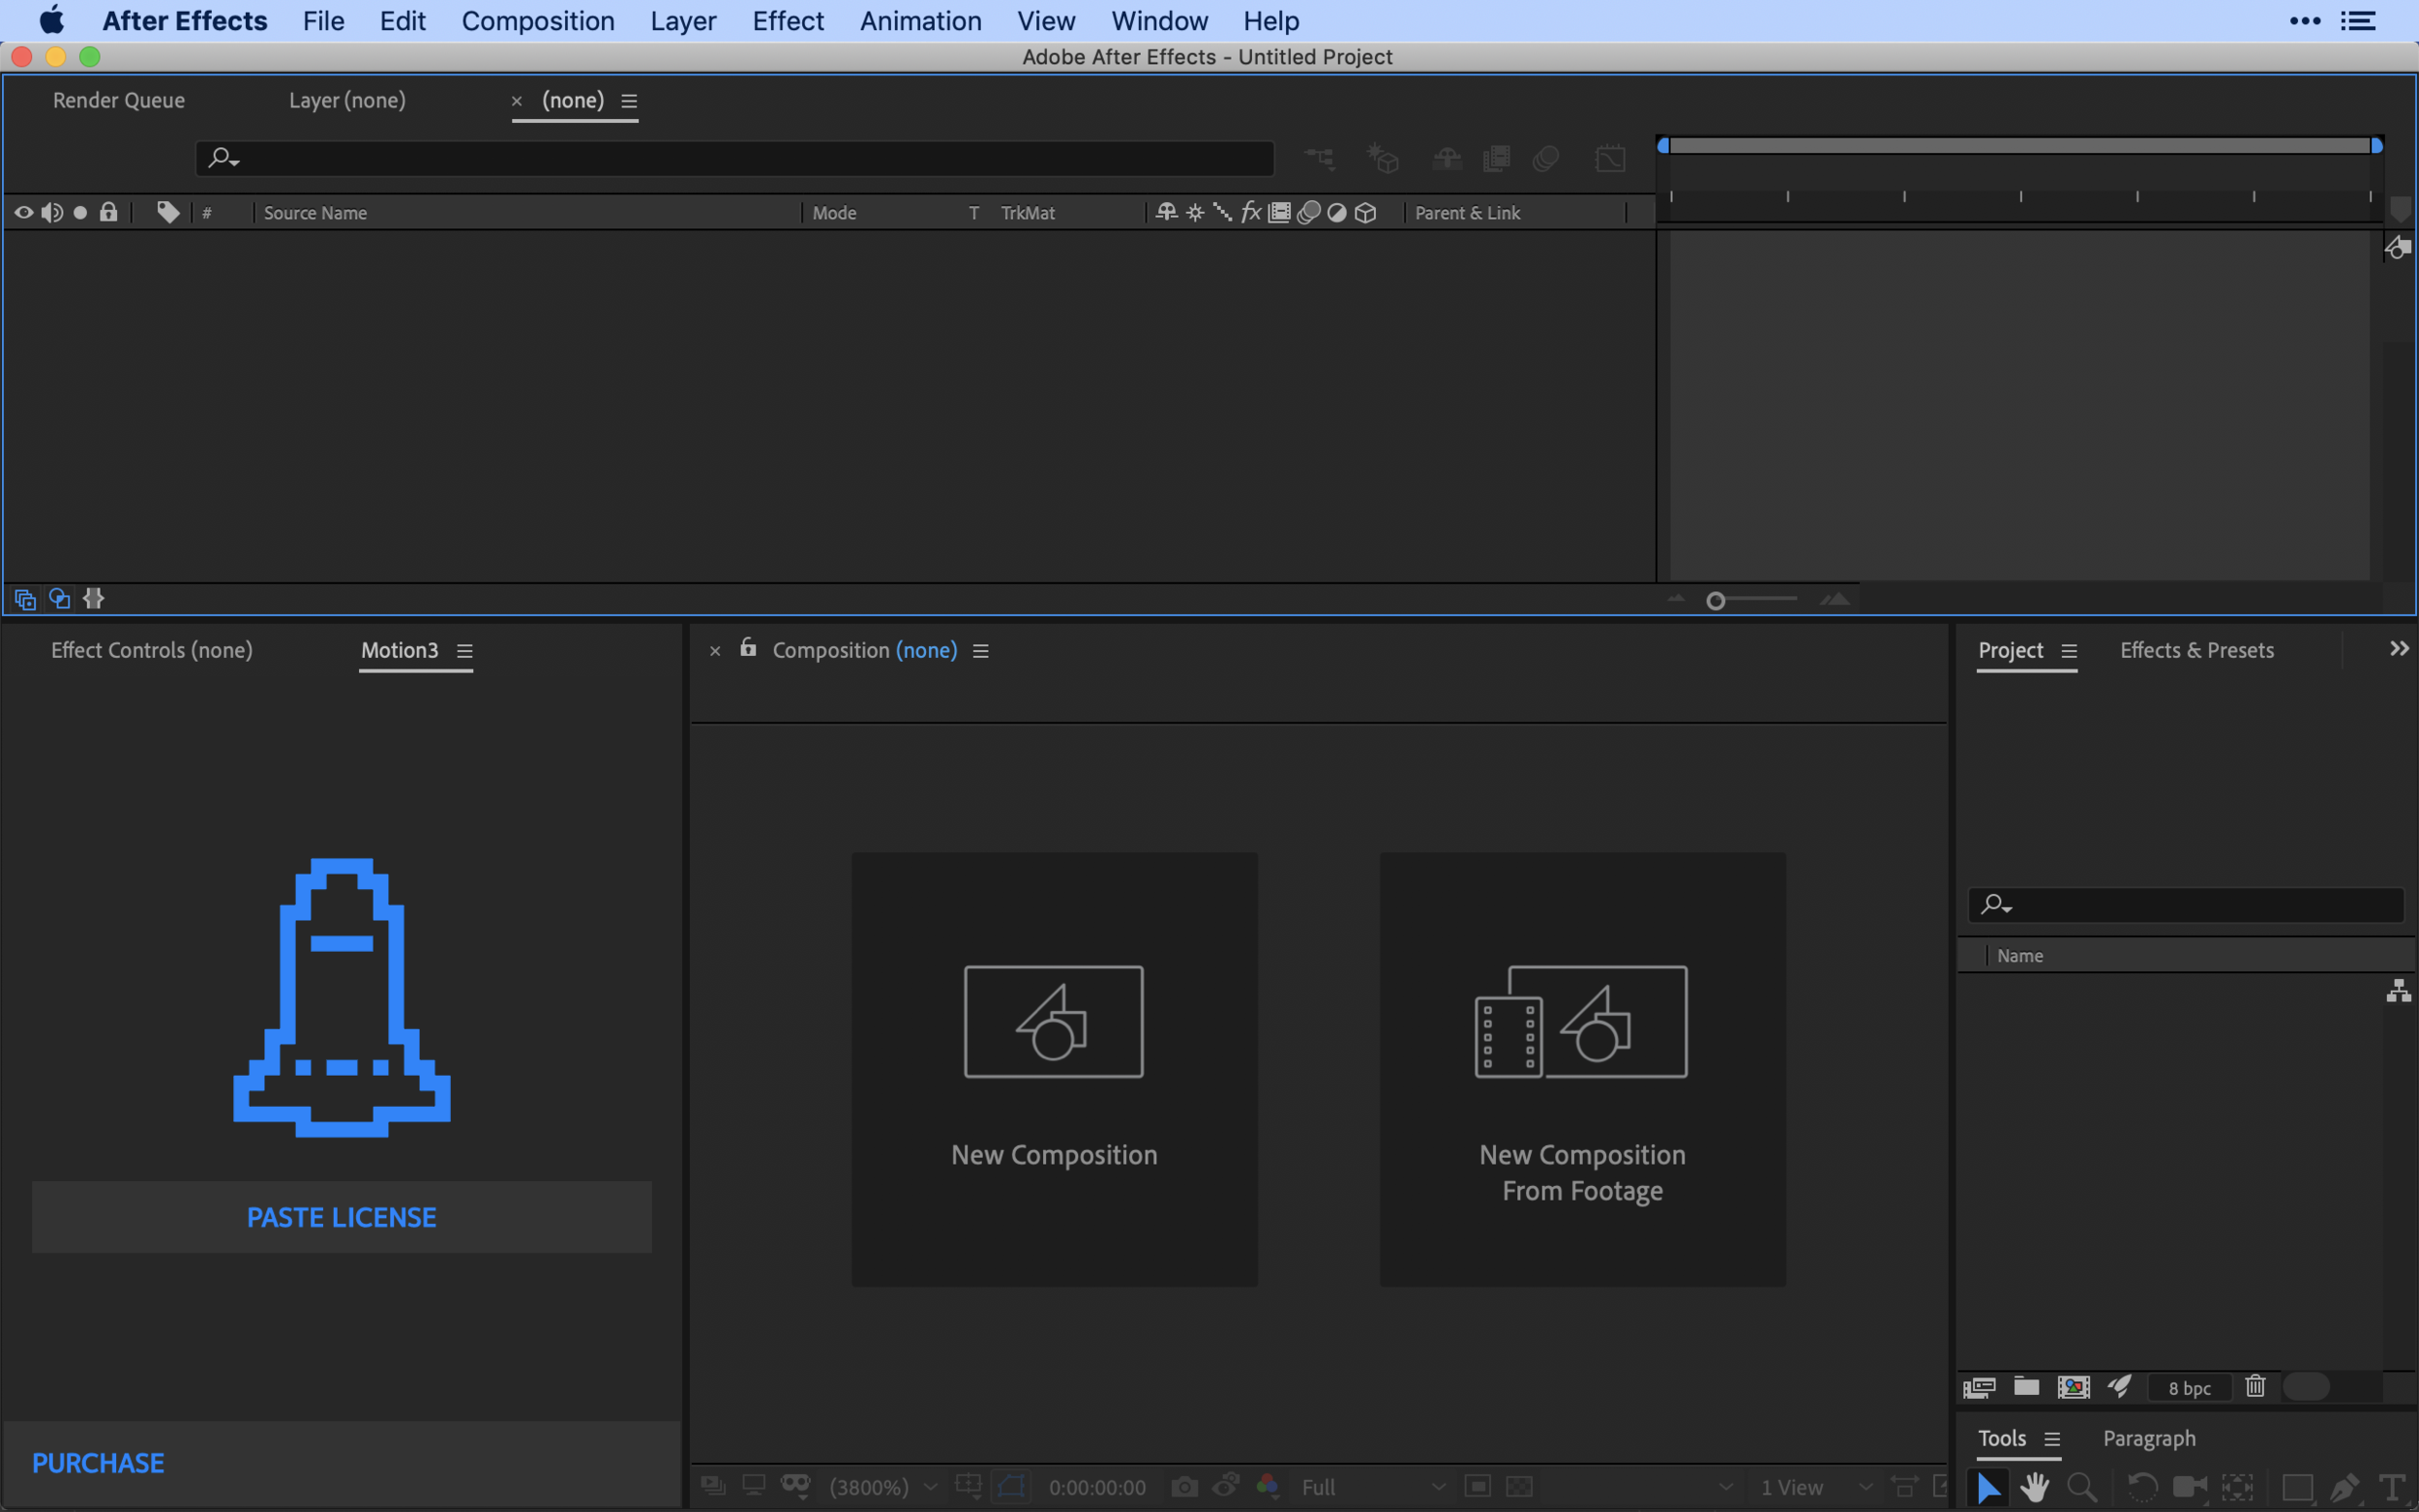Click Interpret Footage icon in Project panel
Image resolution: width=2419 pixels, height=1512 pixels.
pos(1979,1387)
